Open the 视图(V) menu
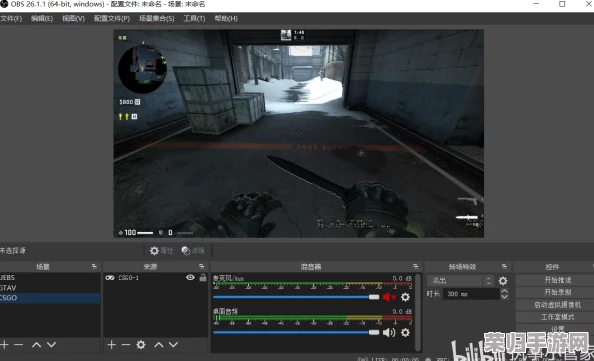594x361 pixels. (73, 18)
